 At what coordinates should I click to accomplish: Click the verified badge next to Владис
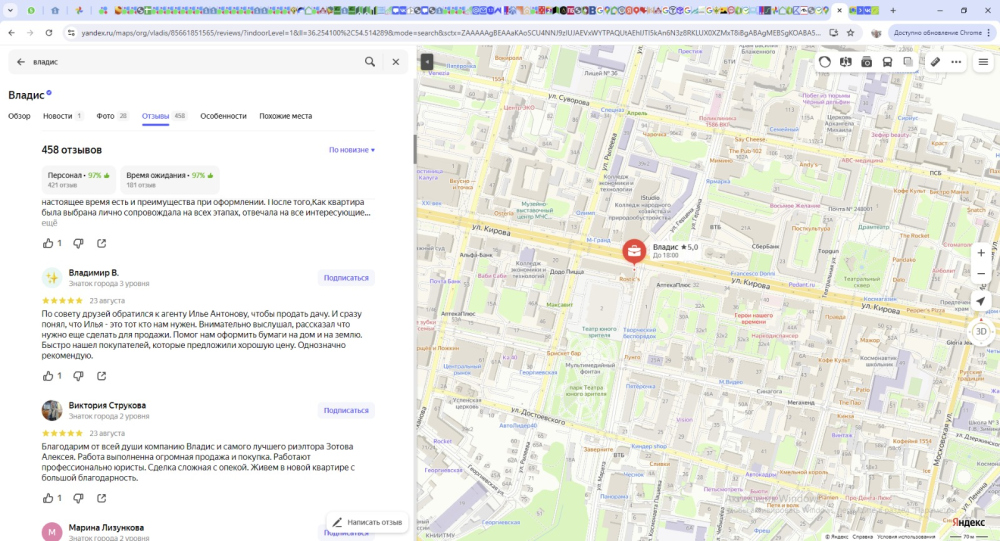point(49,93)
